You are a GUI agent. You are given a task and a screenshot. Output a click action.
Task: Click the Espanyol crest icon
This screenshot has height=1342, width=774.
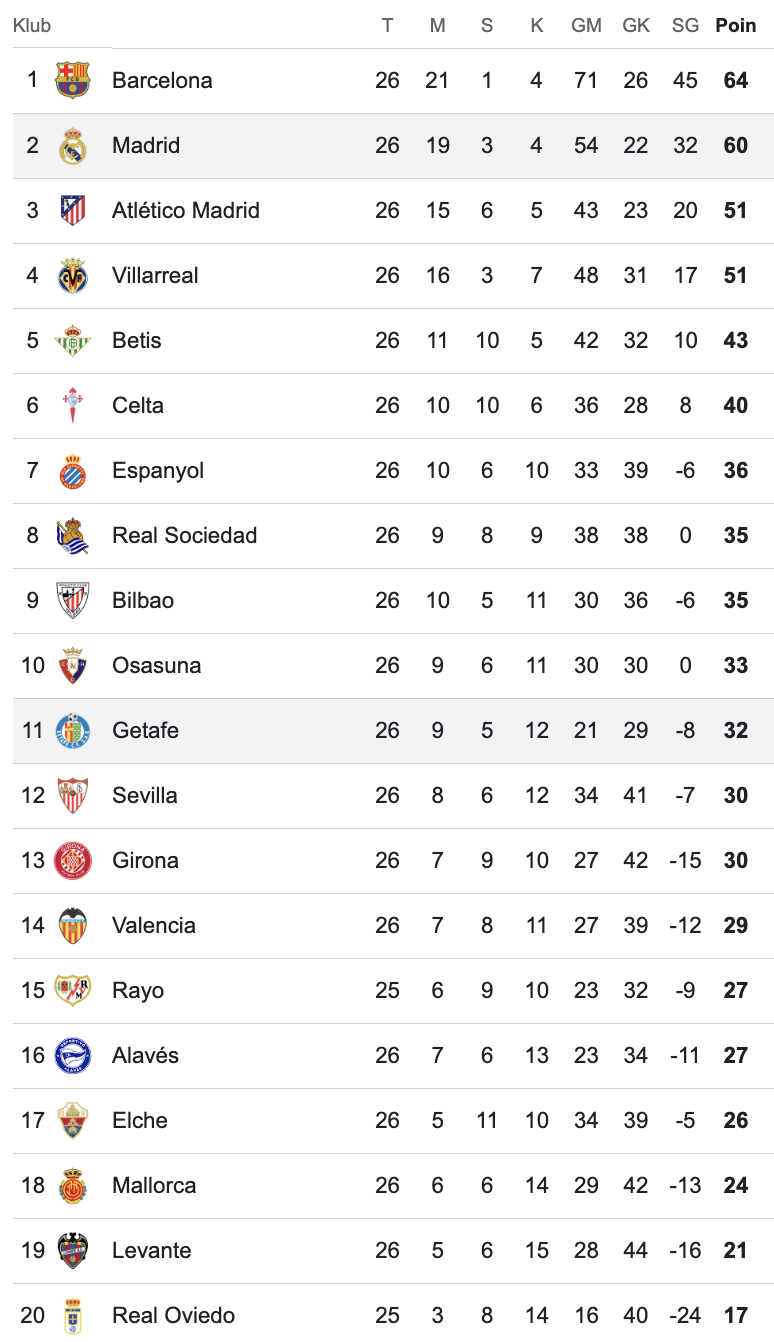pyautogui.click(x=72, y=471)
